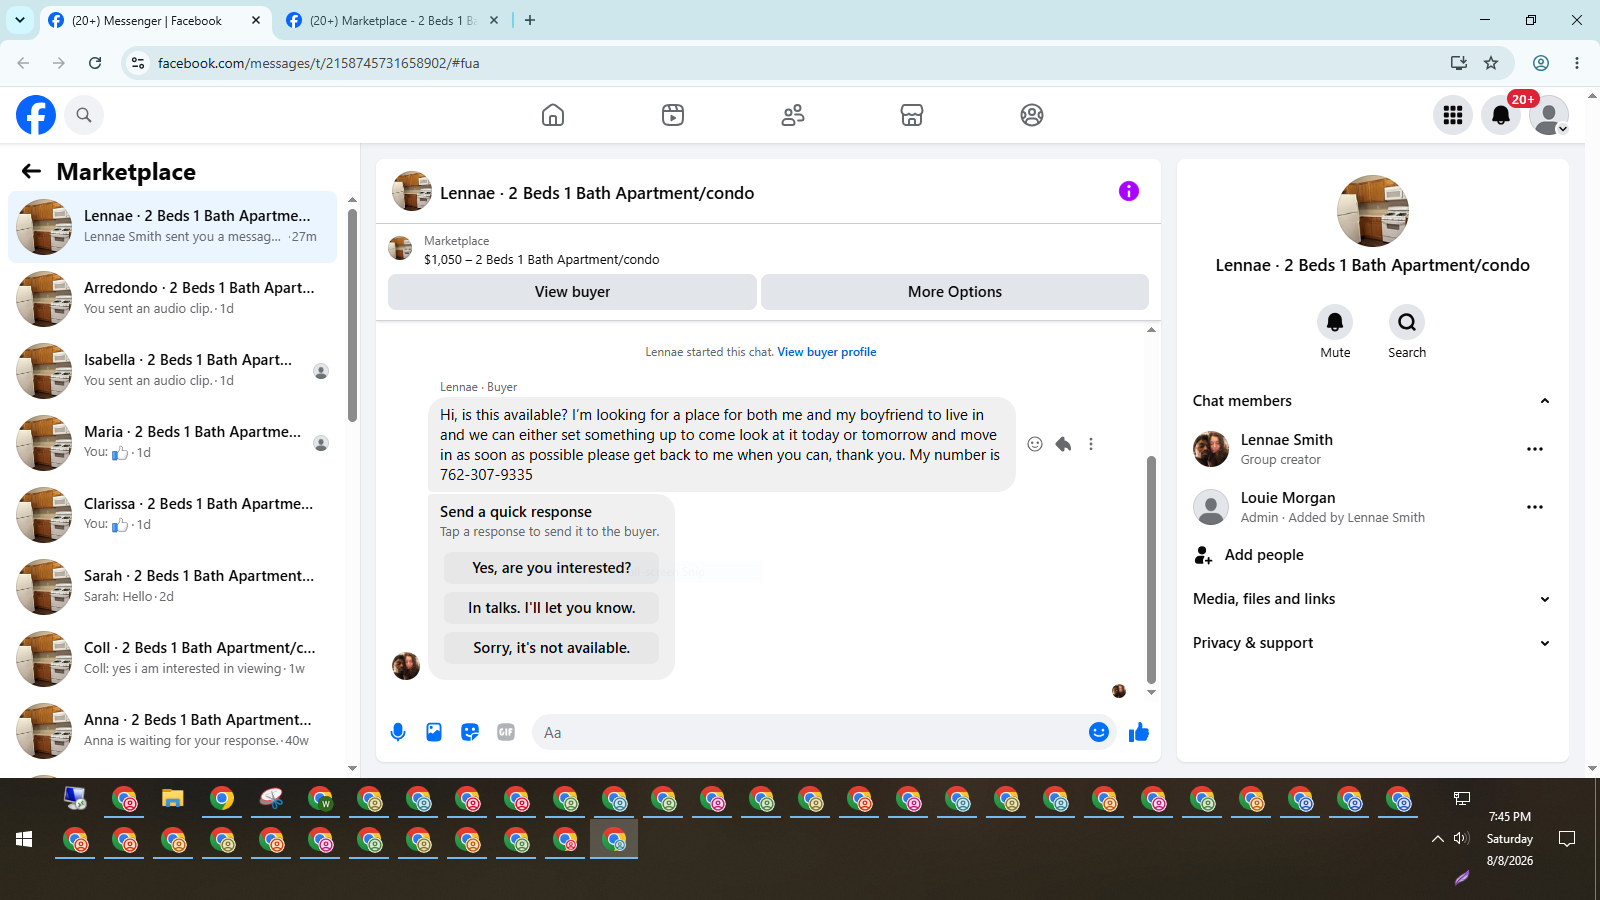The image size is (1600, 900).
Task: Open the Isabella conversation
Action: [172, 371]
